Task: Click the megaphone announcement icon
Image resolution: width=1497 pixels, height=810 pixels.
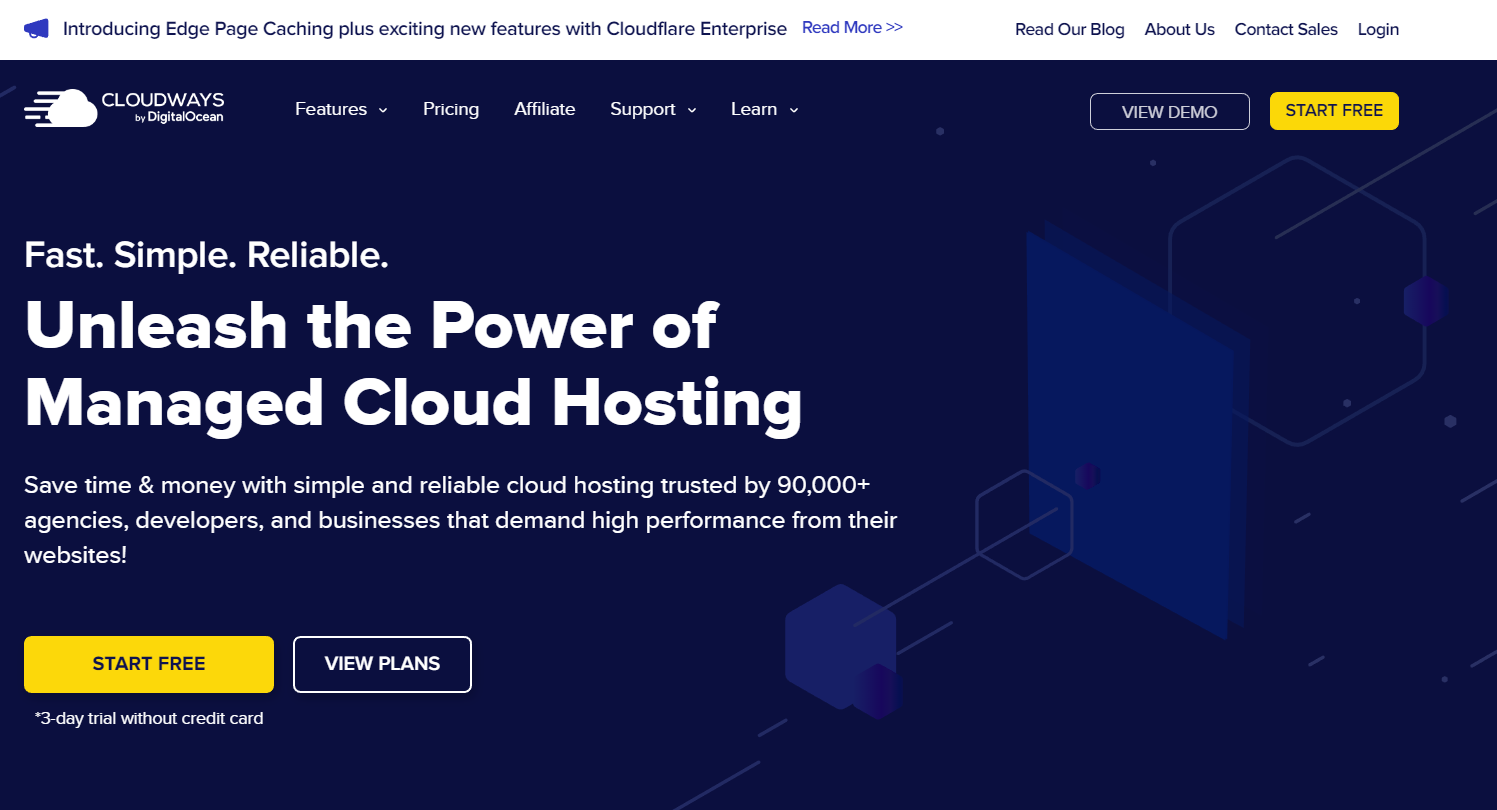Action: coord(36,28)
